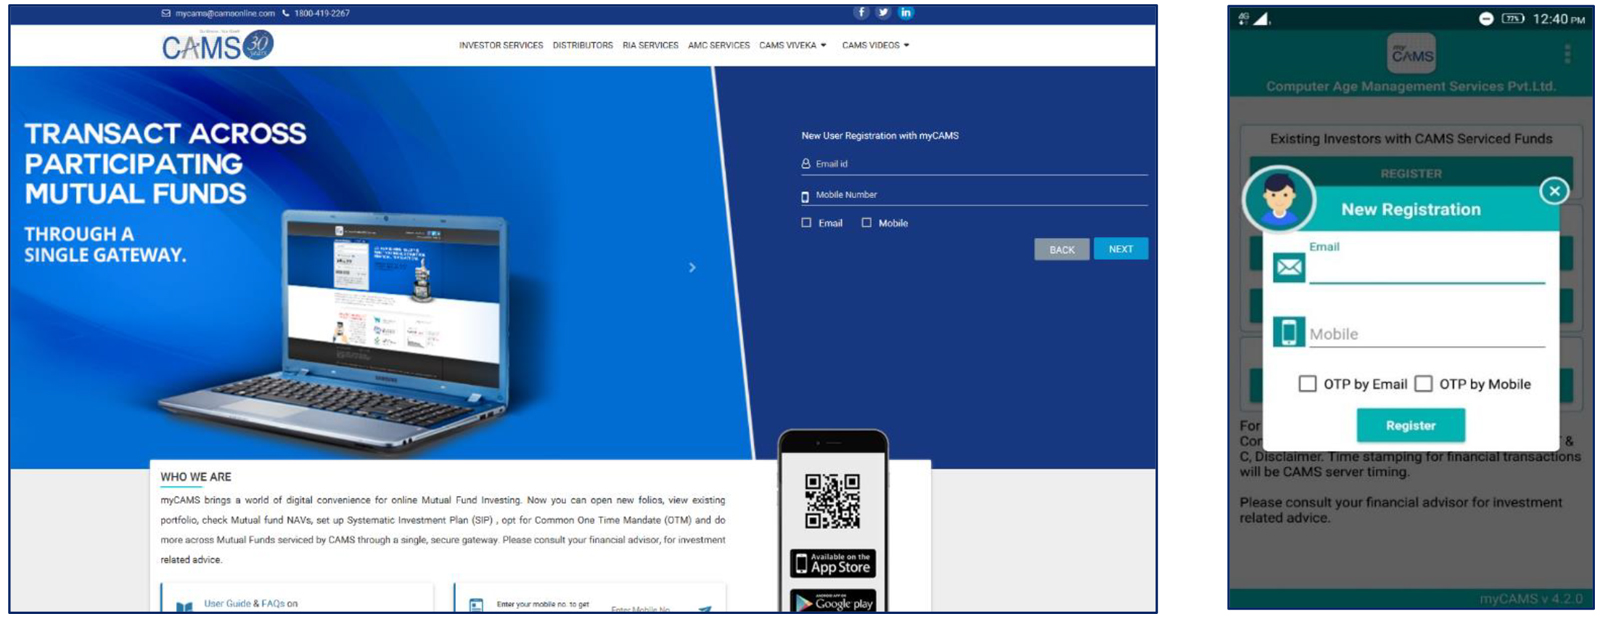Enable OTP by Email checkbox

[1307, 384]
